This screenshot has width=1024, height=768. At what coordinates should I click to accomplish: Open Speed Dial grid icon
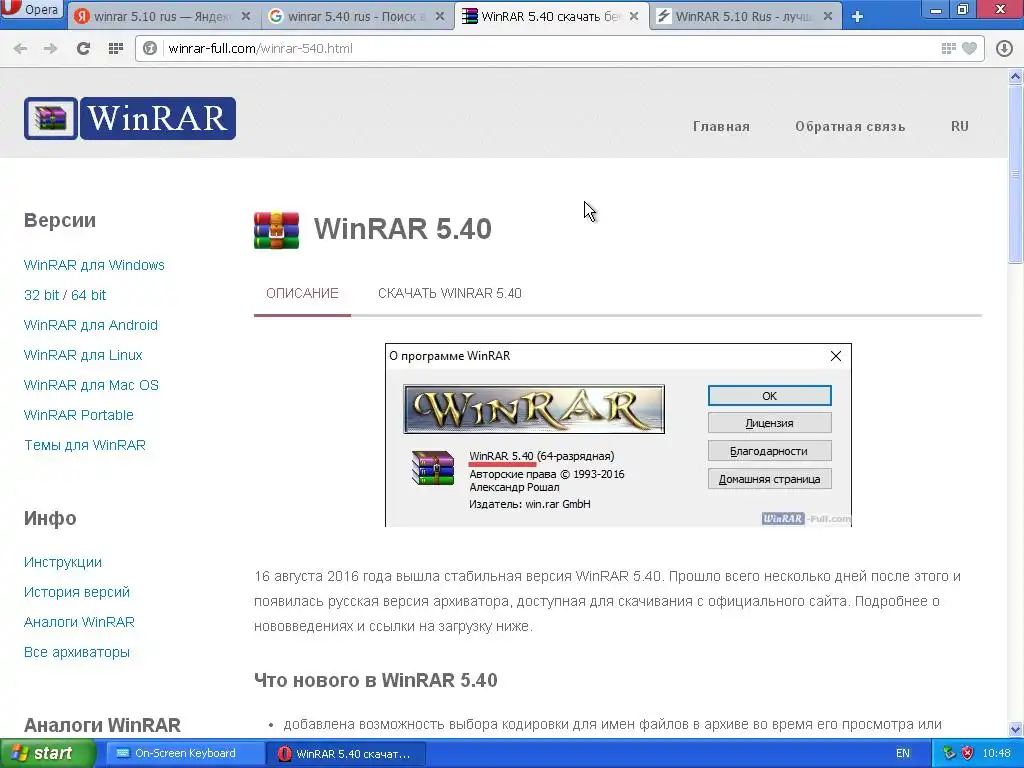116,48
